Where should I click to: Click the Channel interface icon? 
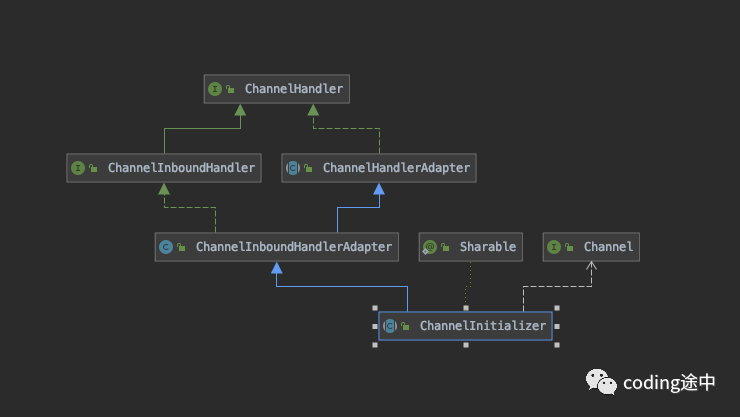point(554,247)
